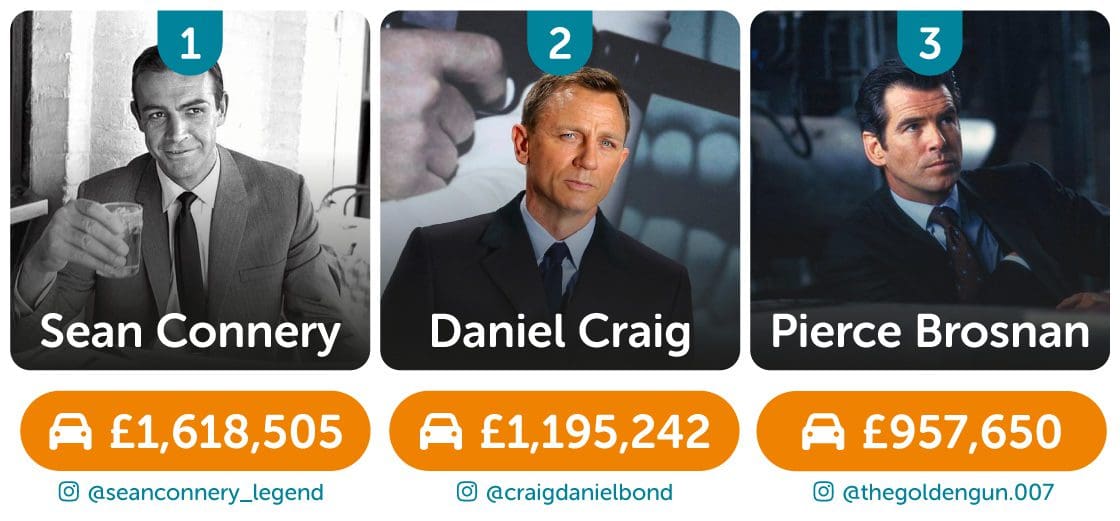Click the number 1 rank badge
1120x521 pixels.
tap(189, 42)
